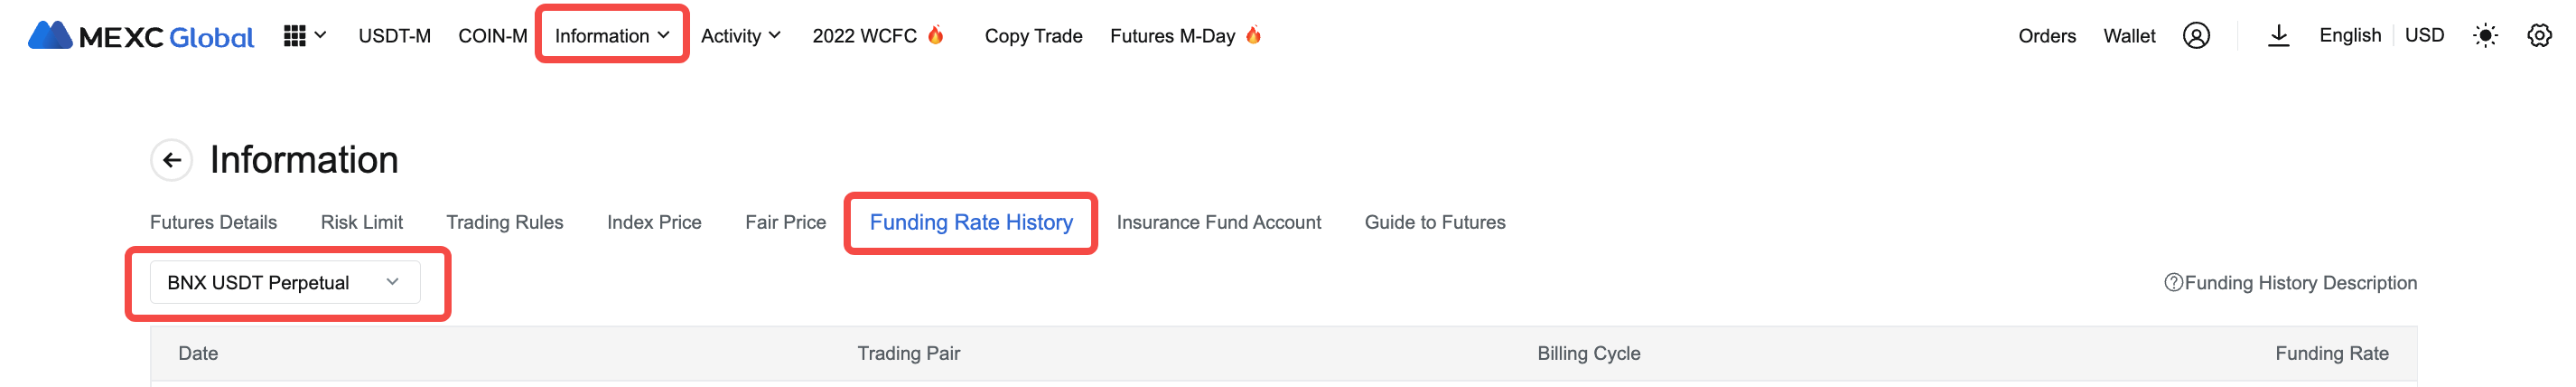Toggle the light/dark theme sun icon
2576x387 pixels.
2485,36
